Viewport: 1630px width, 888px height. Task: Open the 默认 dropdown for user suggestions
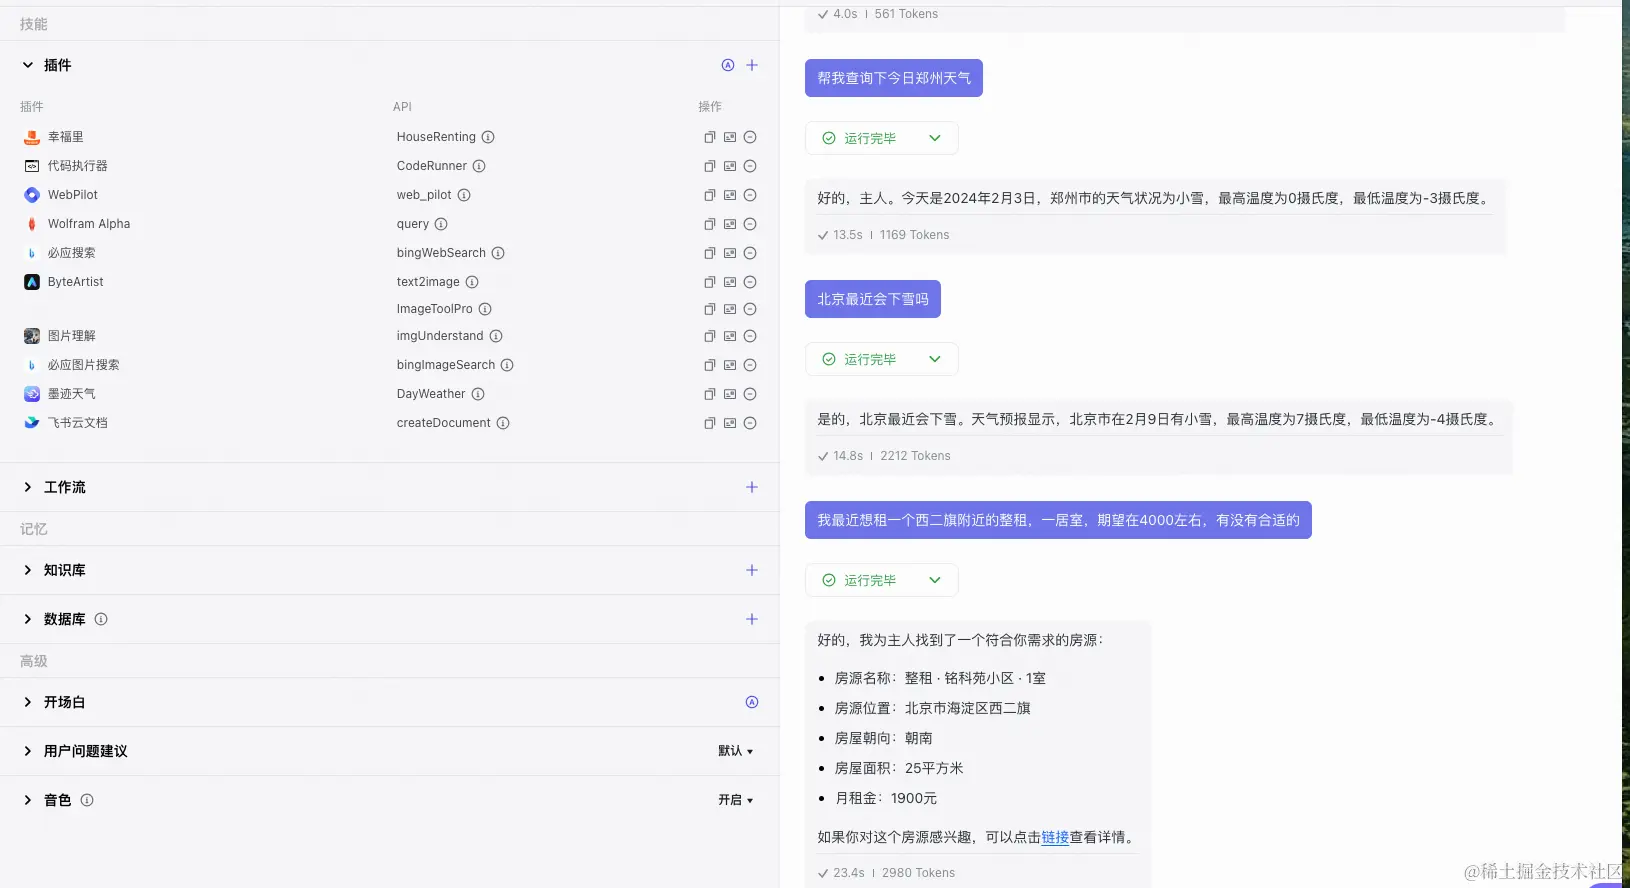[736, 751]
